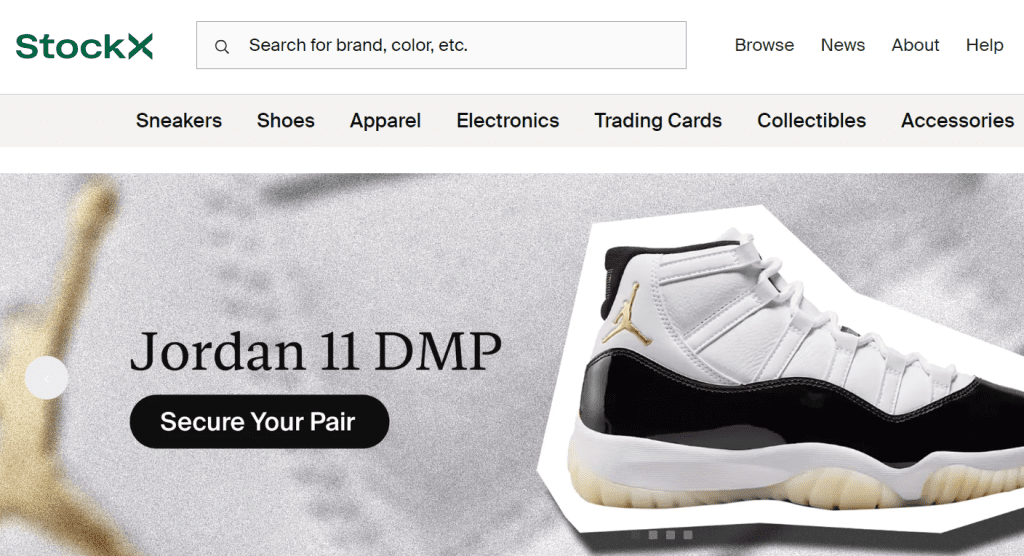Screen dimensions: 1024x556
Task: Click the Jordan 11 DMP headline
Action: pyautogui.click(x=316, y=351)
